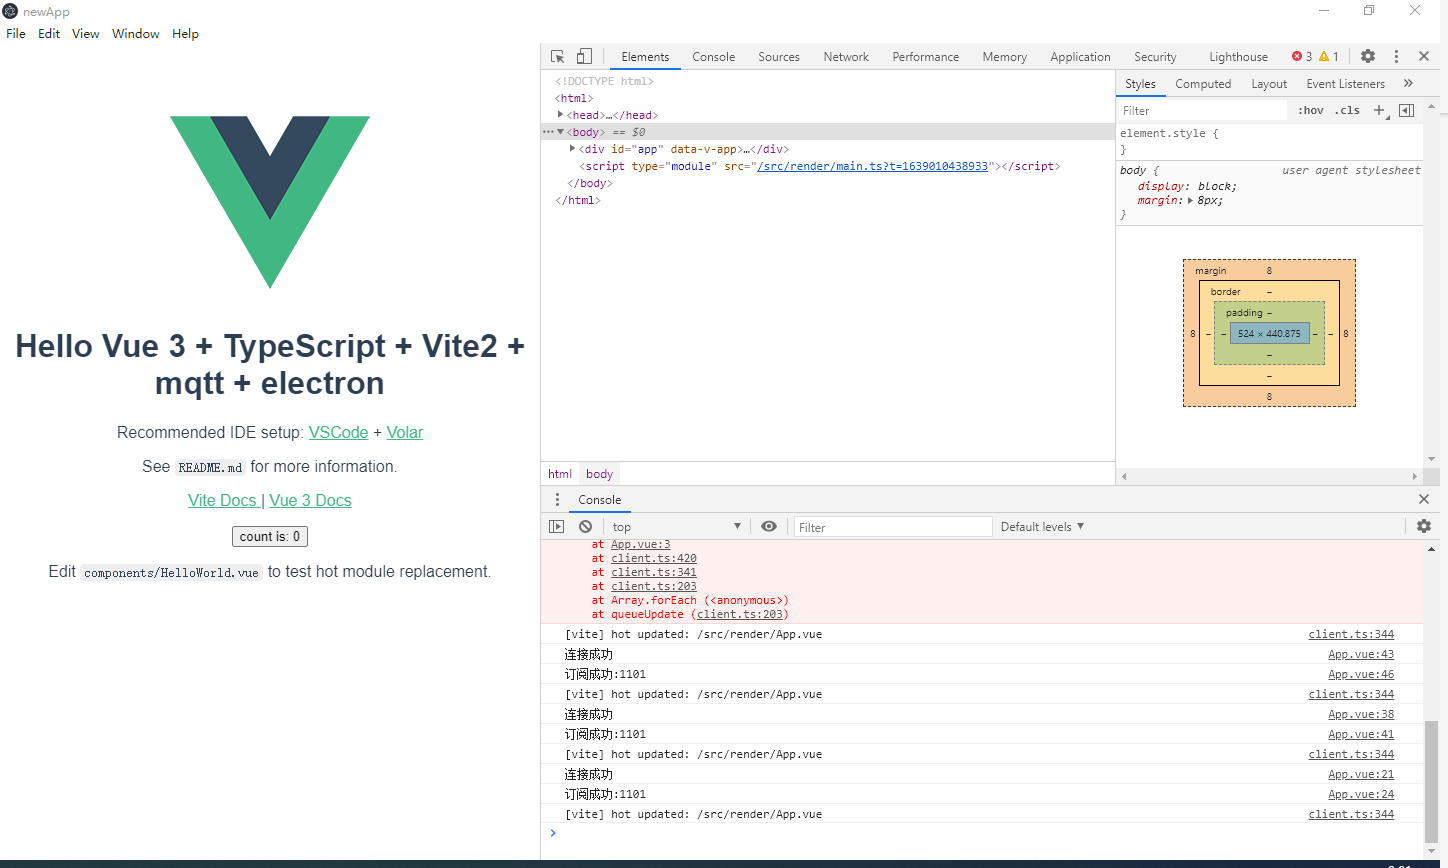Toggle computed styles sidebar pane icon
The height and width of the screenshot is (868, 1448).
pos(1406,111)
